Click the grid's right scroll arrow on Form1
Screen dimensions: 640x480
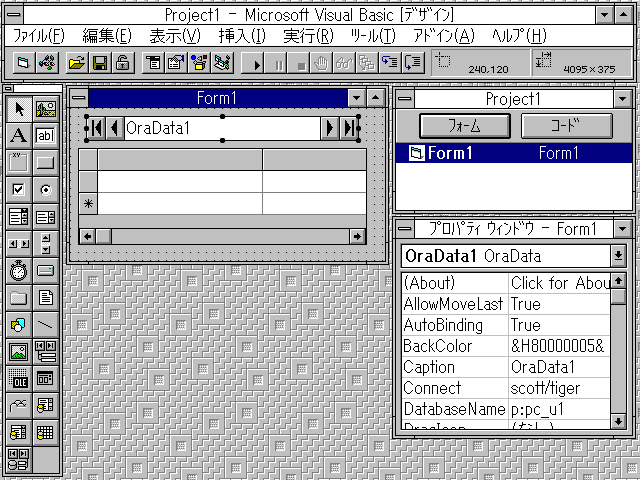(x=357, y=236)
